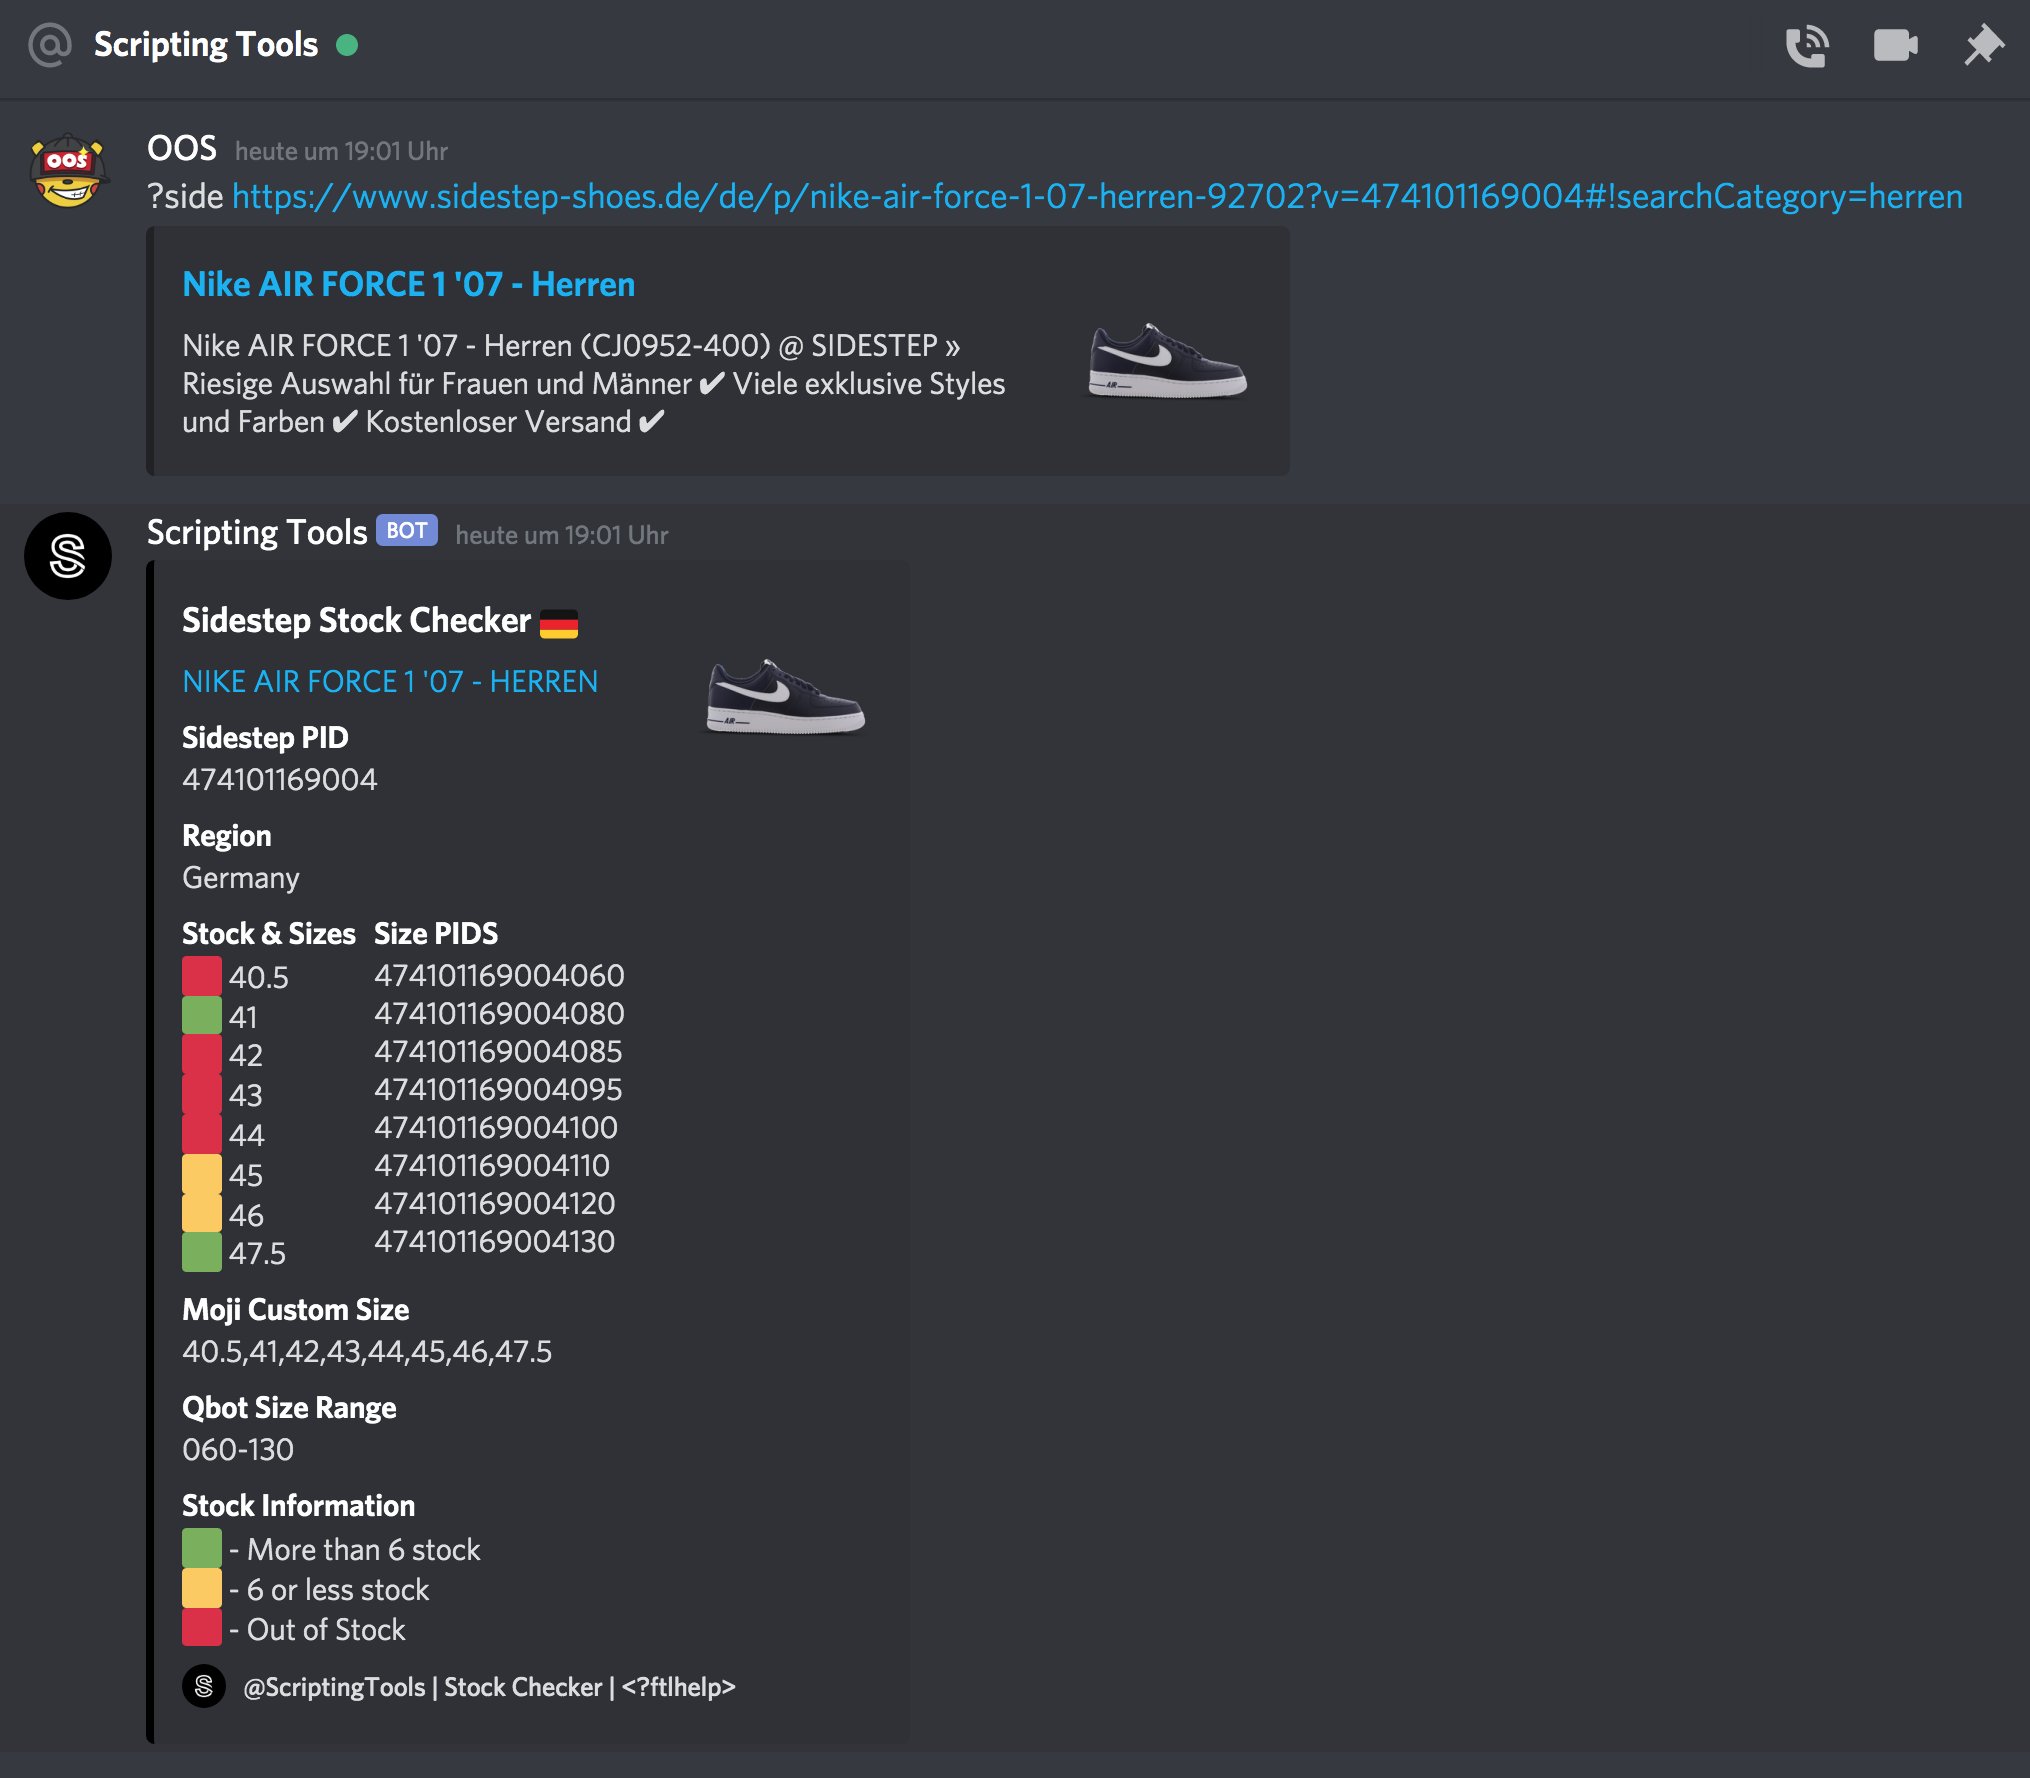Start a video call
Viewport: 2030px width, 1778px height.
[x=1895, y=46]
